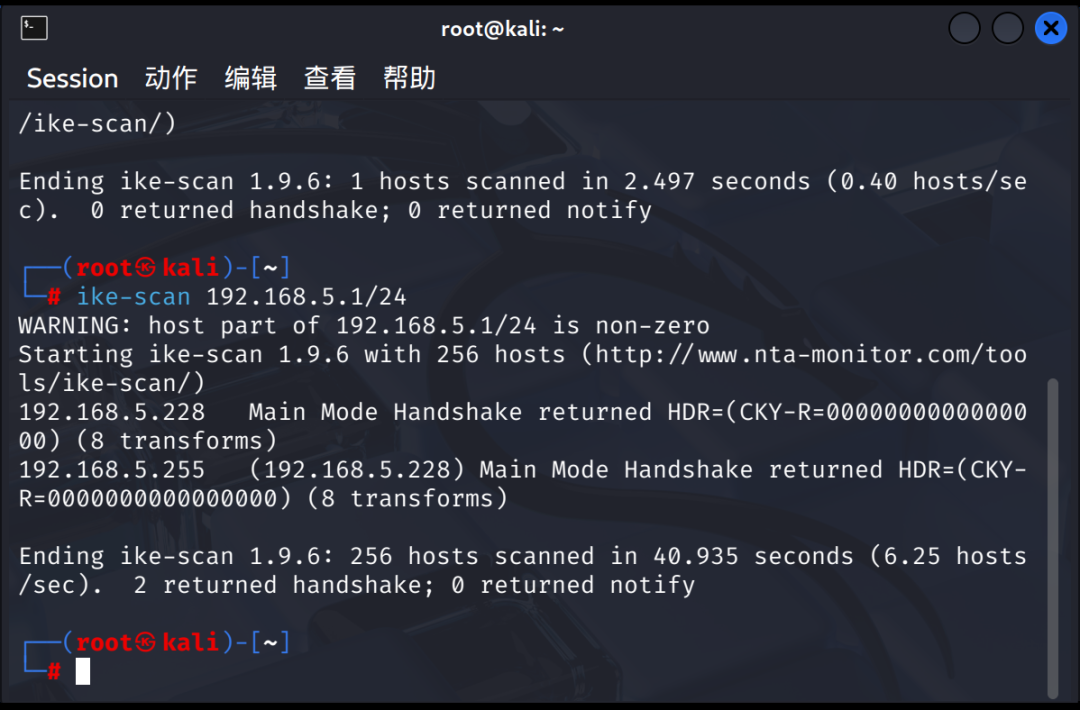Click the blinking cursor block at the prompt
This screenshot has width=1080, height=710.
pos(83,671)
